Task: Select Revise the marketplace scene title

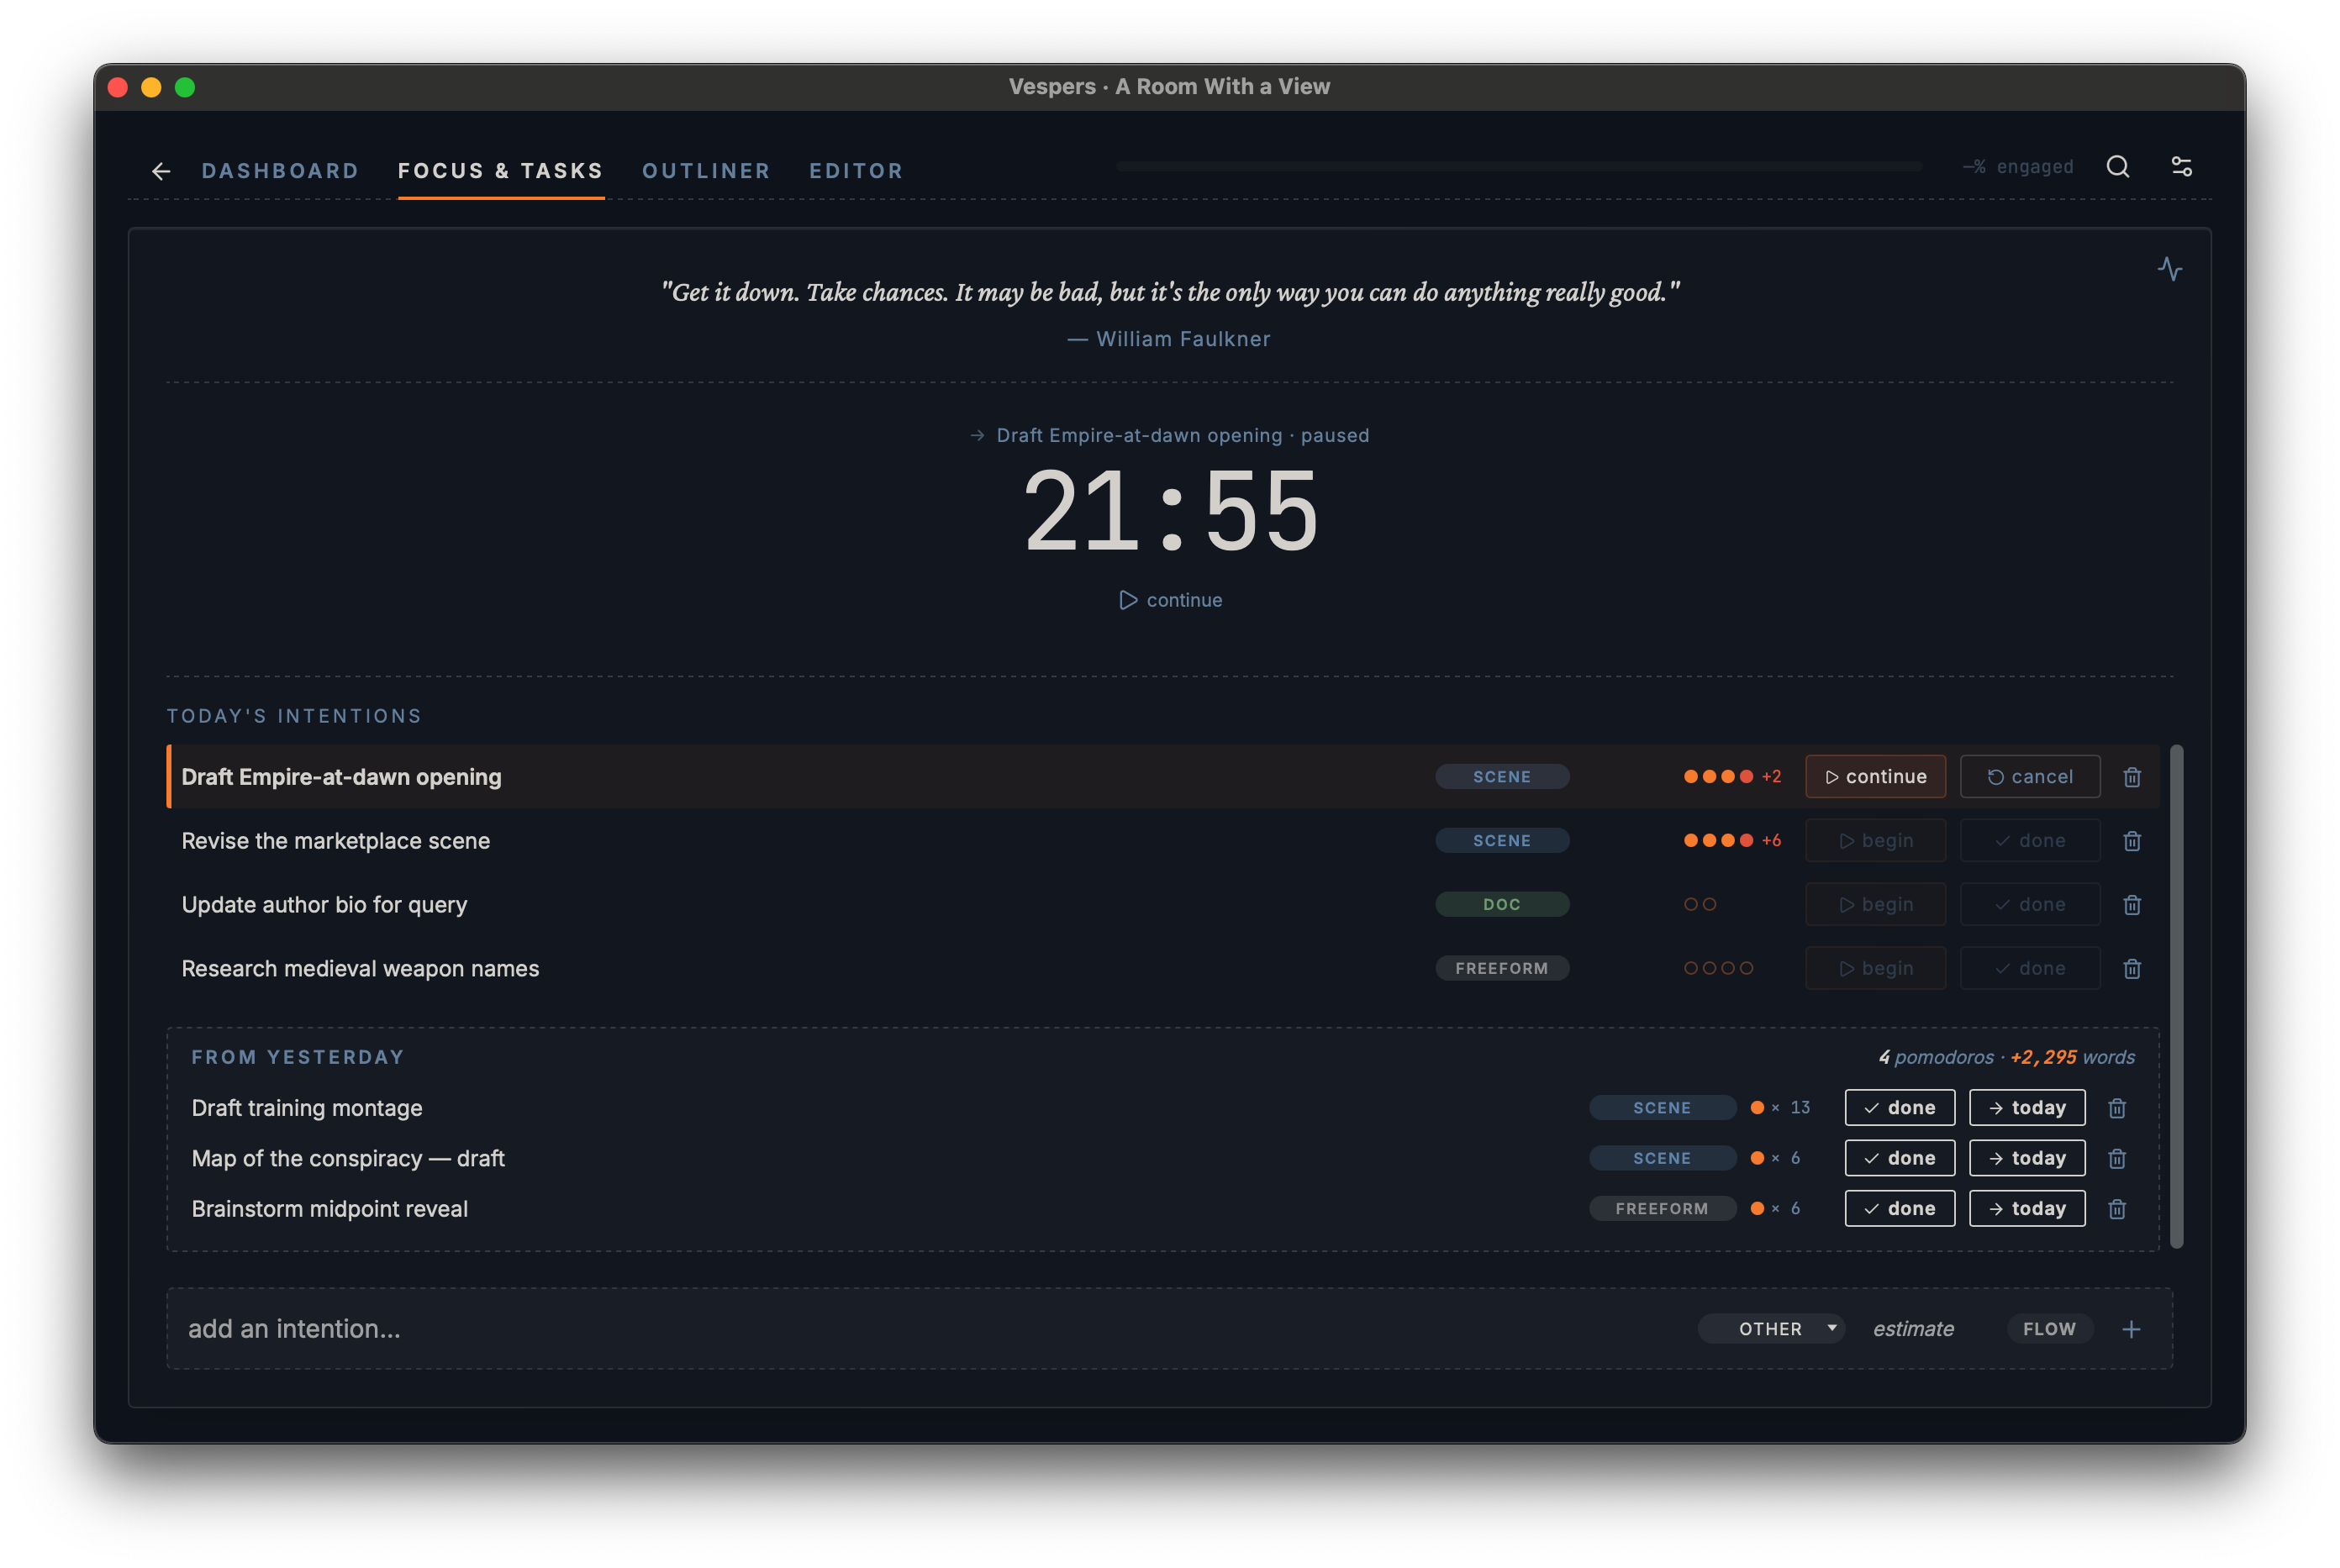Action: tap(335, 841)
